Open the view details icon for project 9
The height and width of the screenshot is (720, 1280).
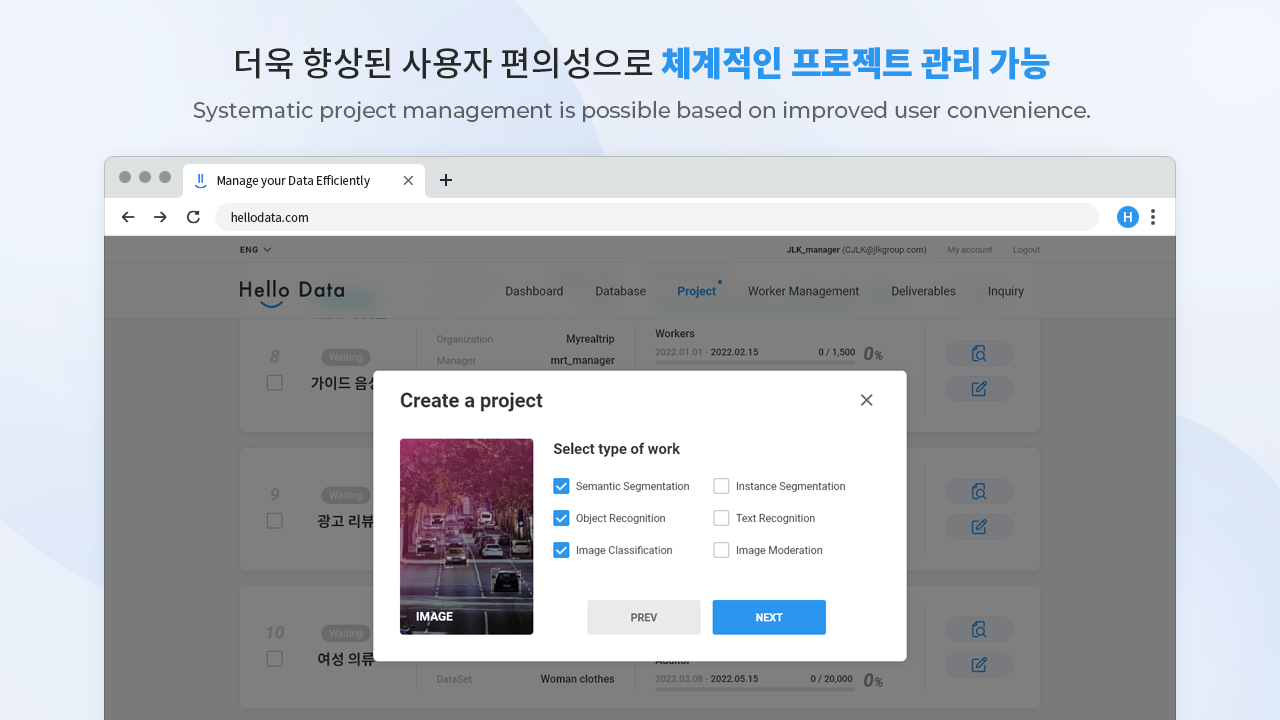tap(979, 492)
